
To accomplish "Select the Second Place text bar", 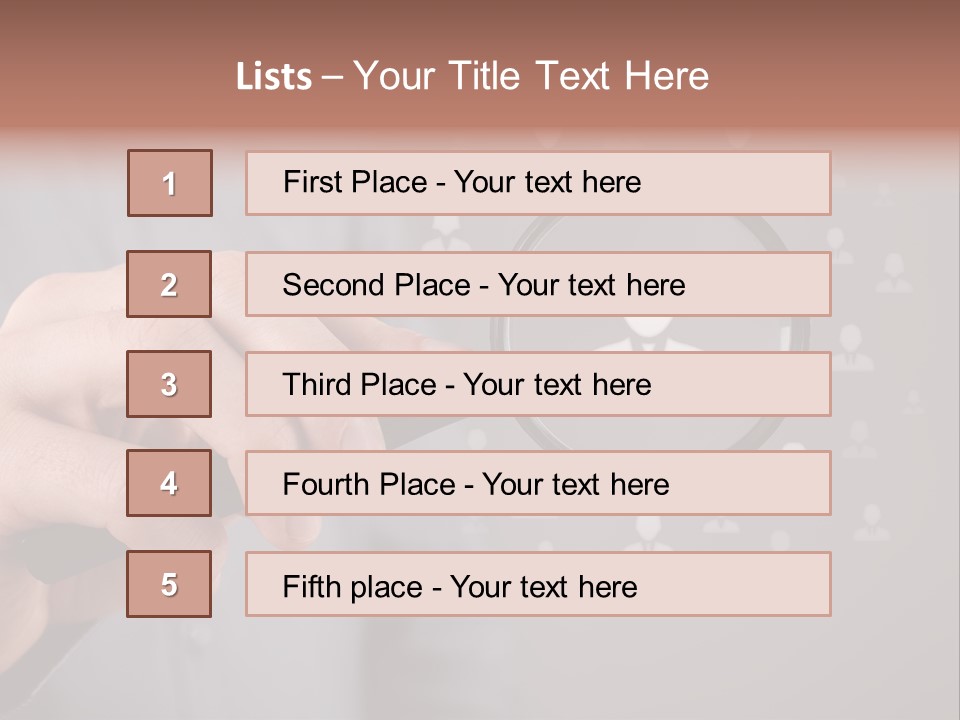I will point(538,284).
